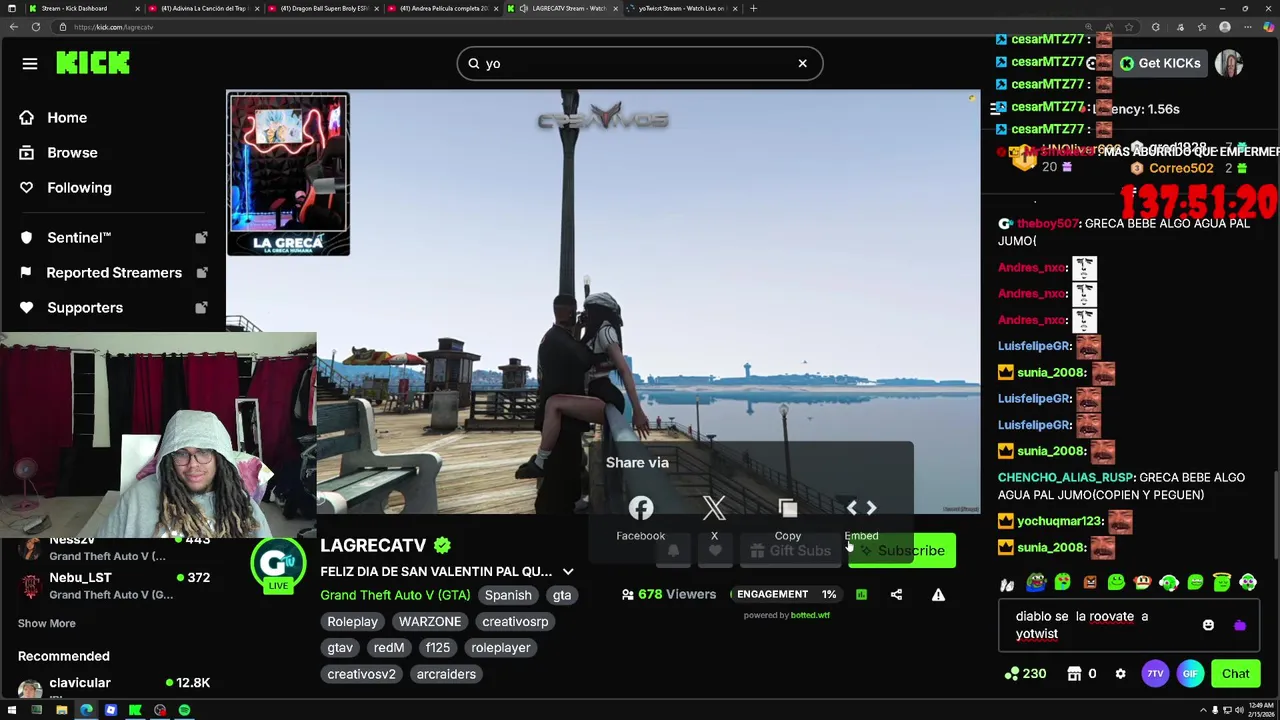This screenshot has height=720, width=1280.
Task: Open the 7TV emotes button
Action: pos(1155,674)
